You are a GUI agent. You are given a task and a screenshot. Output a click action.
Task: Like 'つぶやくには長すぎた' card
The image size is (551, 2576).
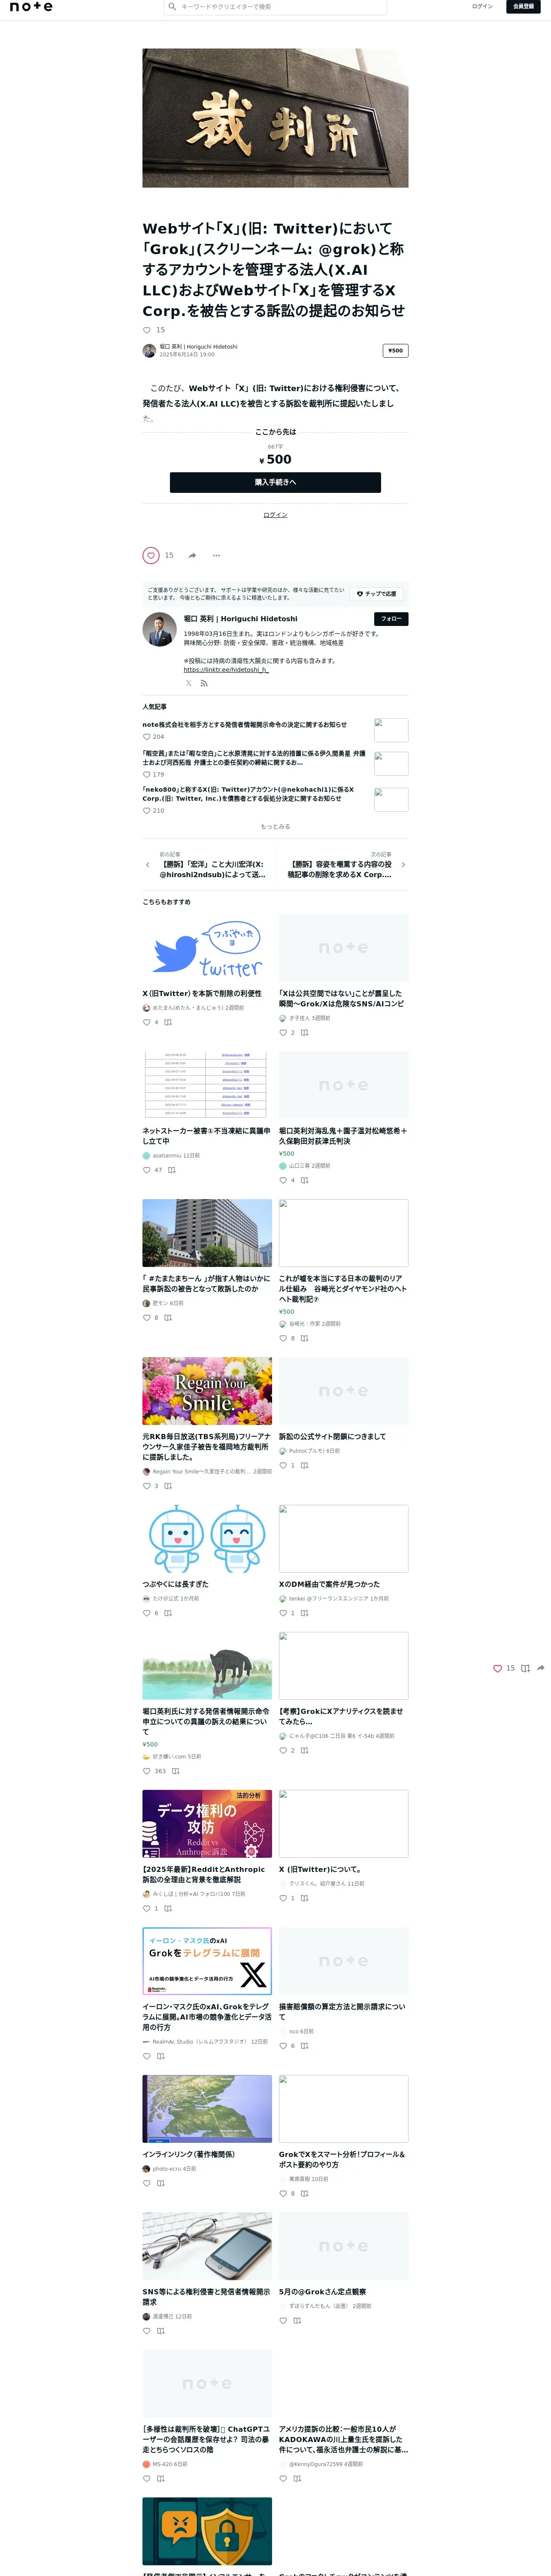coord(147,1613)
